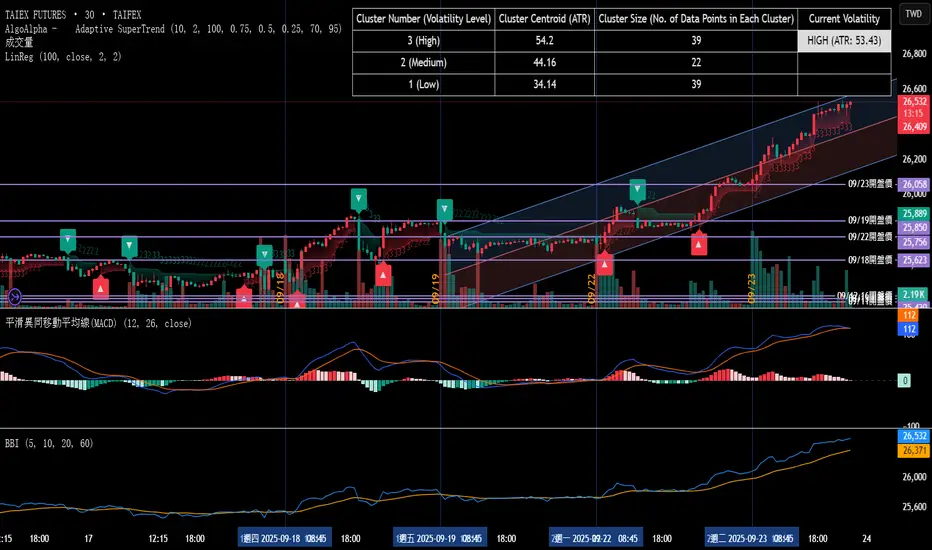Click the 2.19K volume label

[x=913, y=294]
